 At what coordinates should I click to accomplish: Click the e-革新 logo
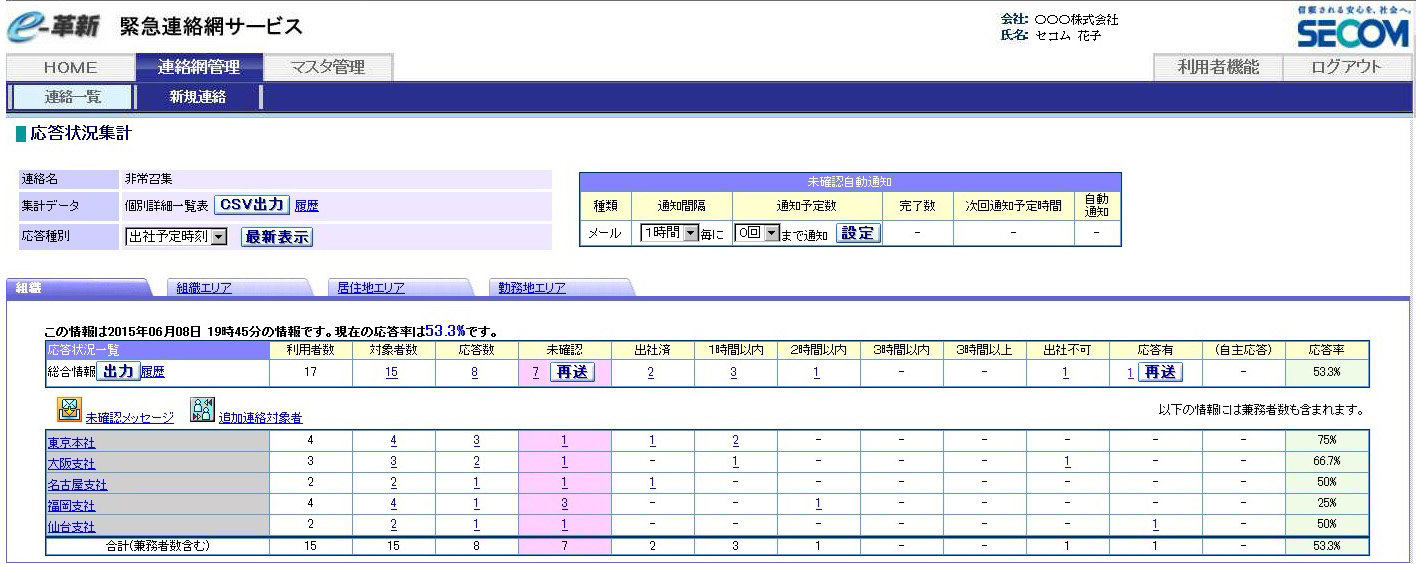(x=54, y=27)
